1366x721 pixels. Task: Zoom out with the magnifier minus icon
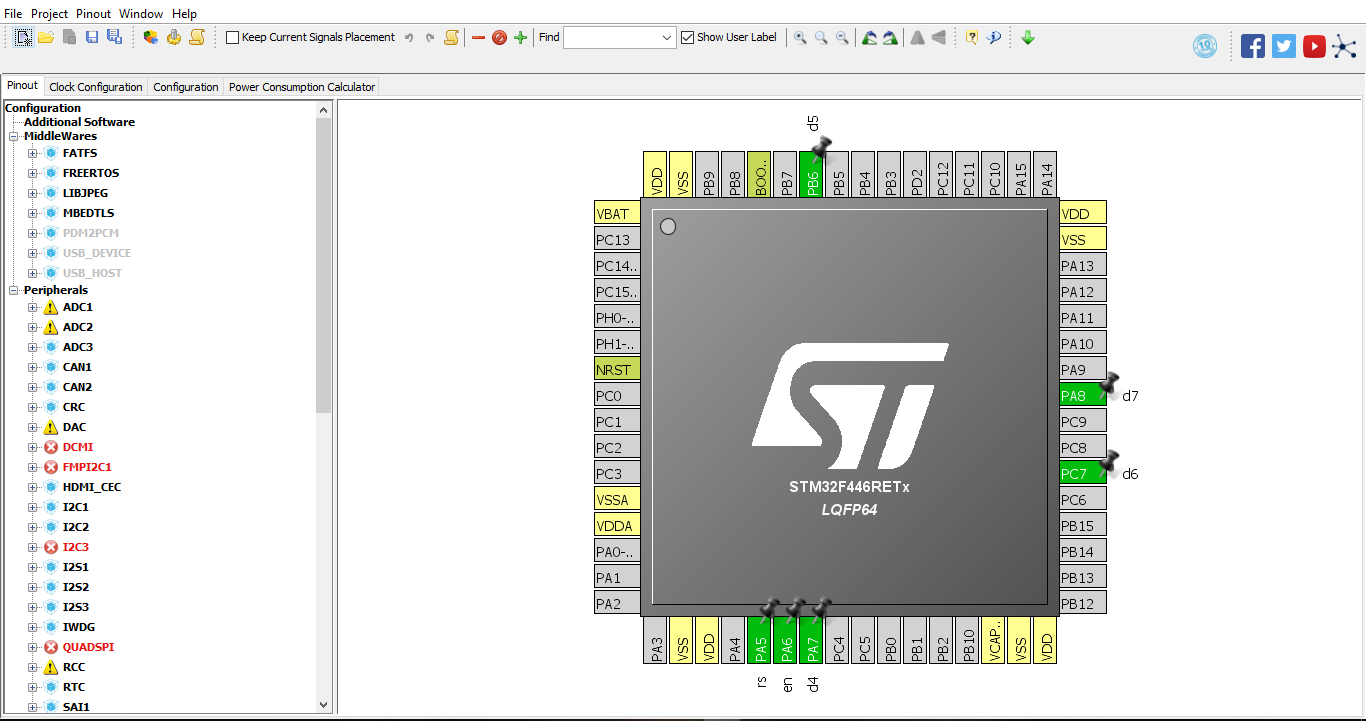(842, 37)
